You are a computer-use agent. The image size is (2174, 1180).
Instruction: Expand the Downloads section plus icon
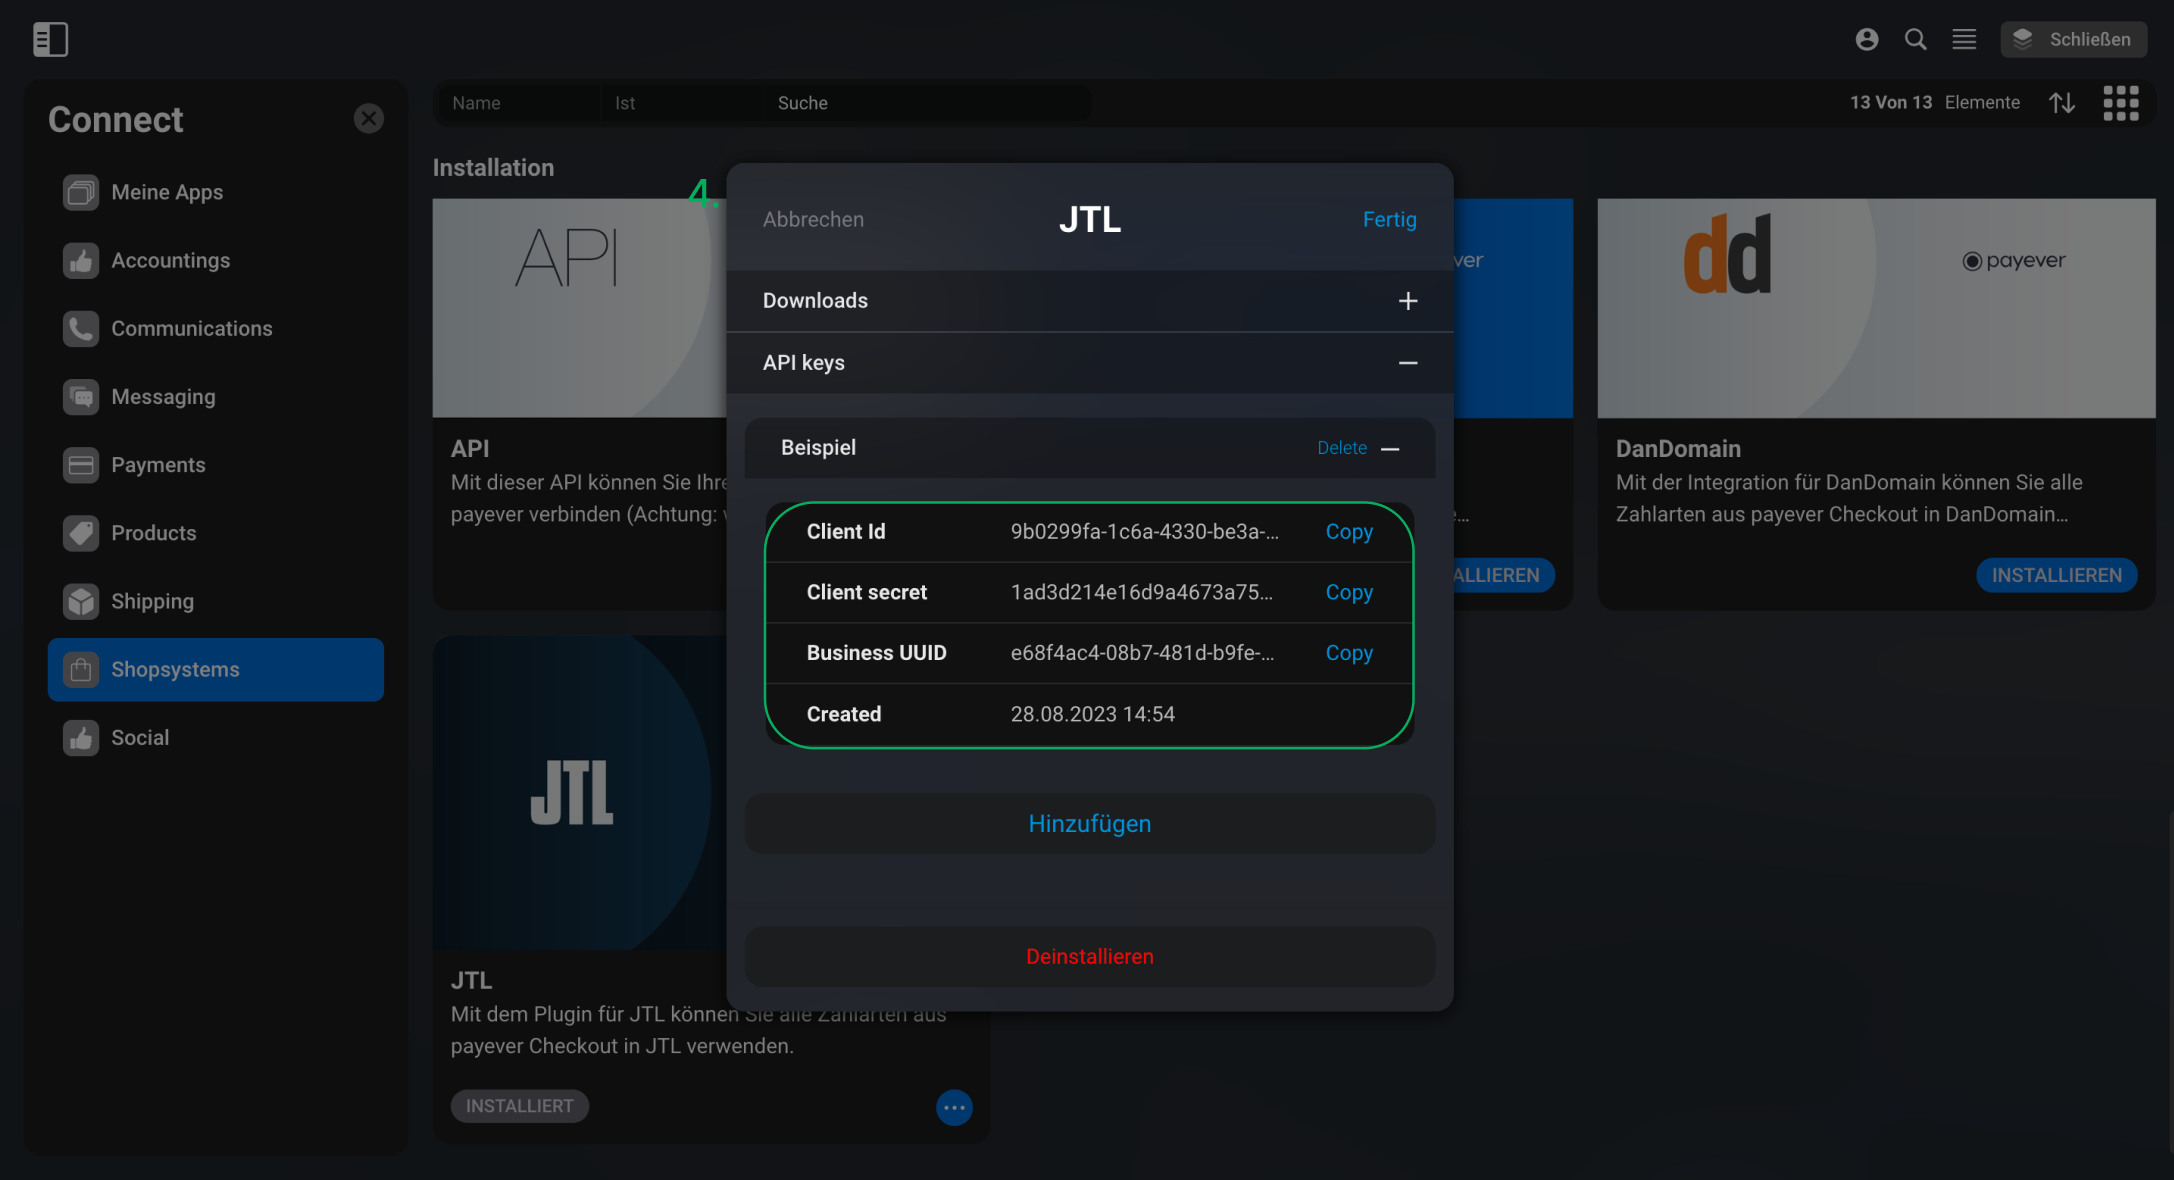pos(1407,301)
